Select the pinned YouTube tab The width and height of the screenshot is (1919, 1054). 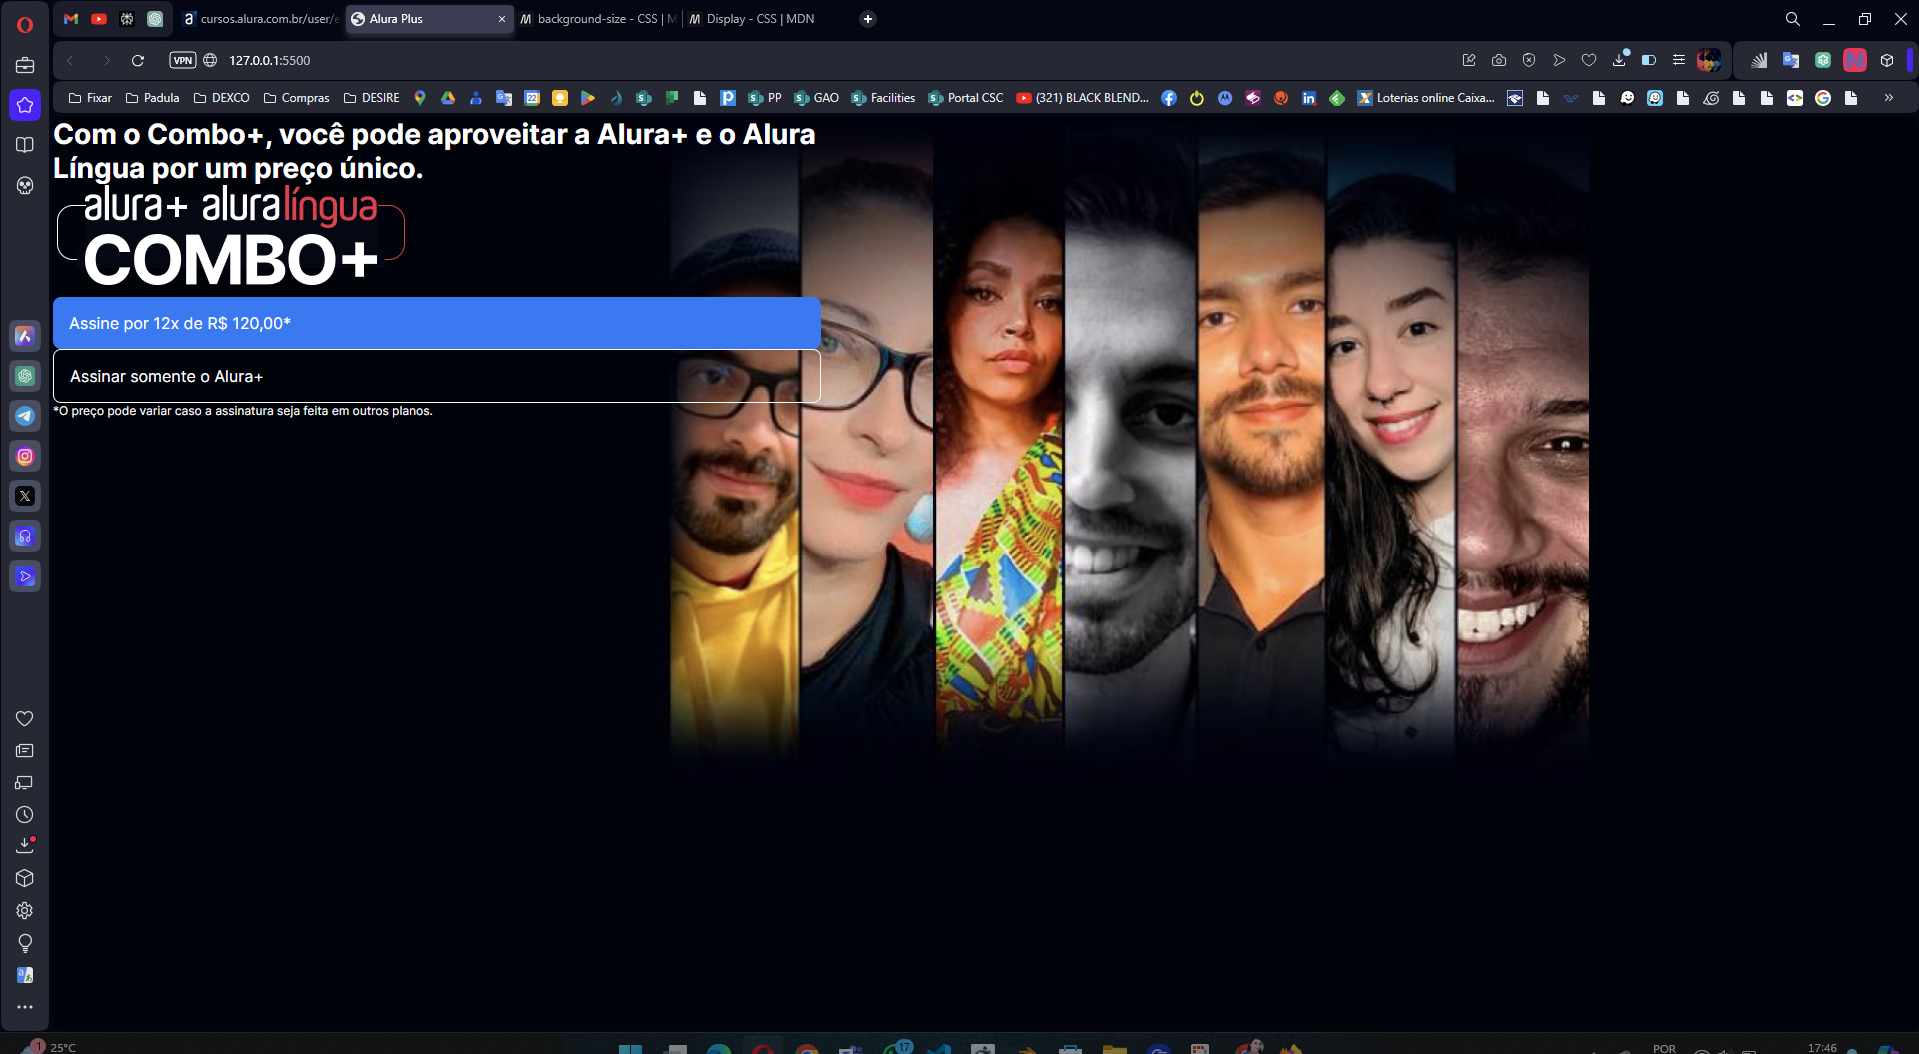[x=99, y=19]
